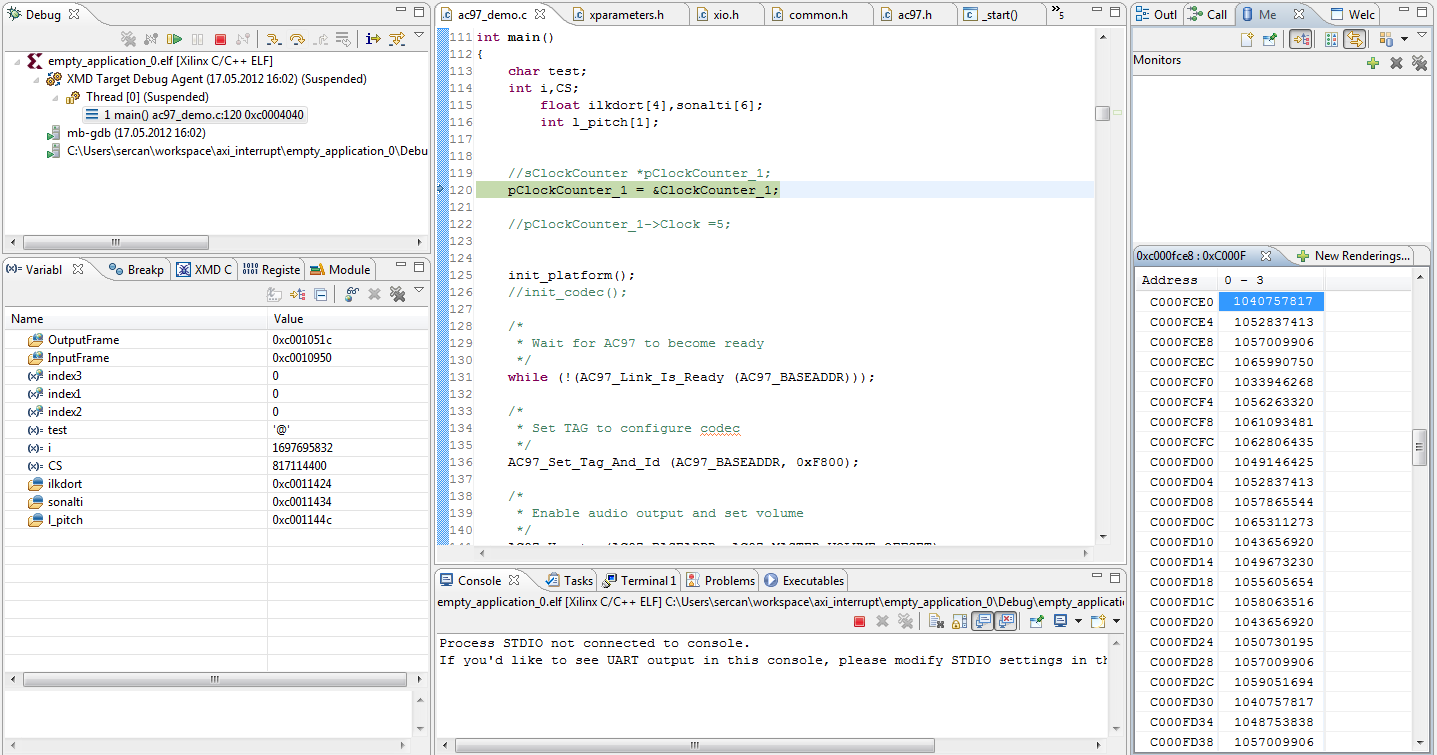Viewport: 1437px width, 755px height.
Task: Click the Memory rendering vertical scrollbar thumb
Action: tap(1419, 447)
